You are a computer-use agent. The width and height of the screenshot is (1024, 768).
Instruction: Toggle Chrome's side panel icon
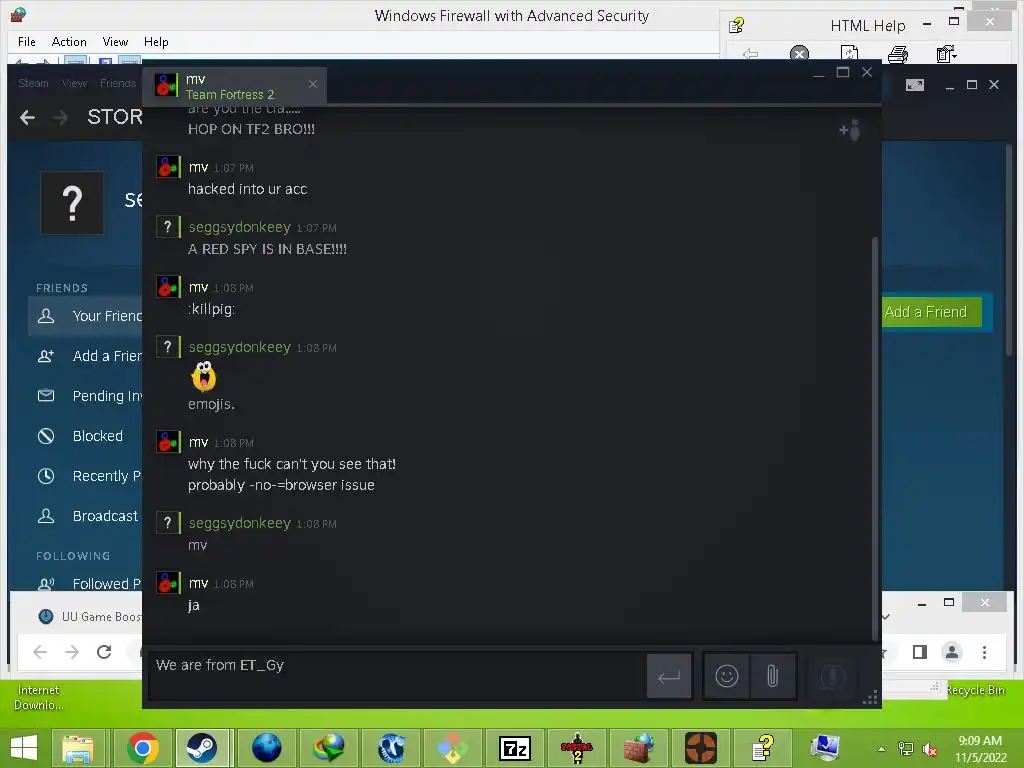(920, 652)
